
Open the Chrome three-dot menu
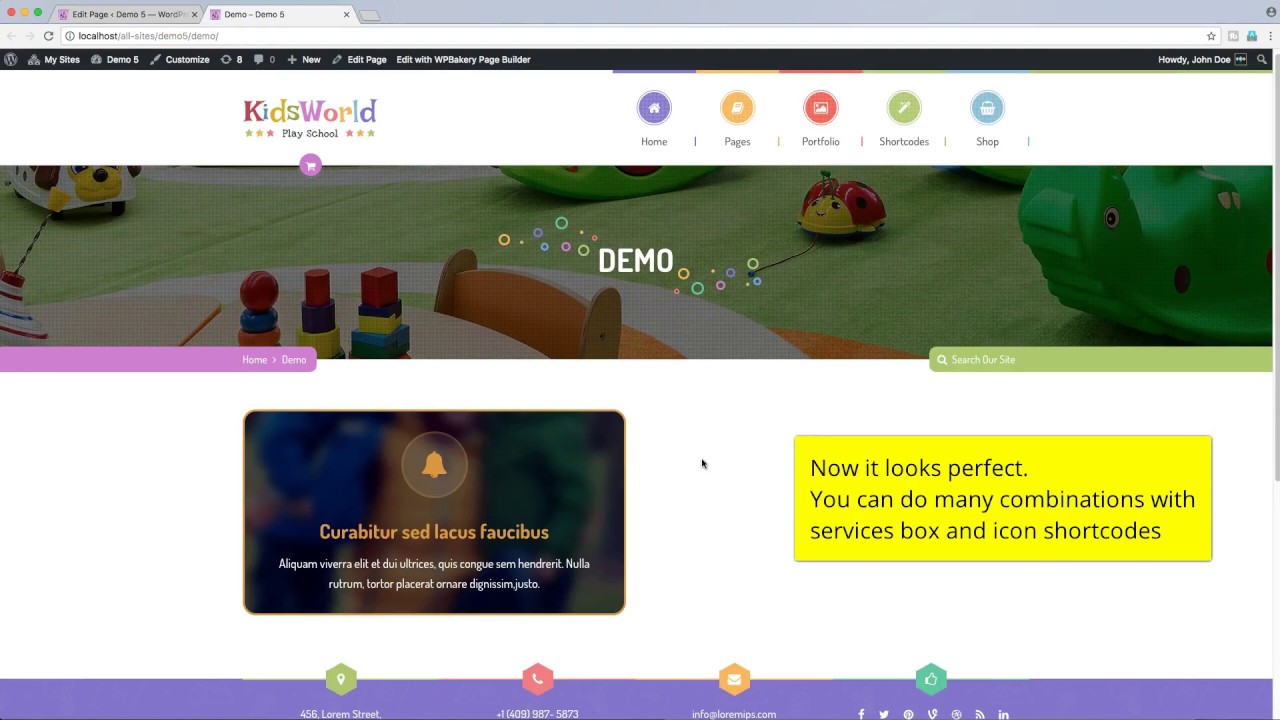[x=1270, y=36]
